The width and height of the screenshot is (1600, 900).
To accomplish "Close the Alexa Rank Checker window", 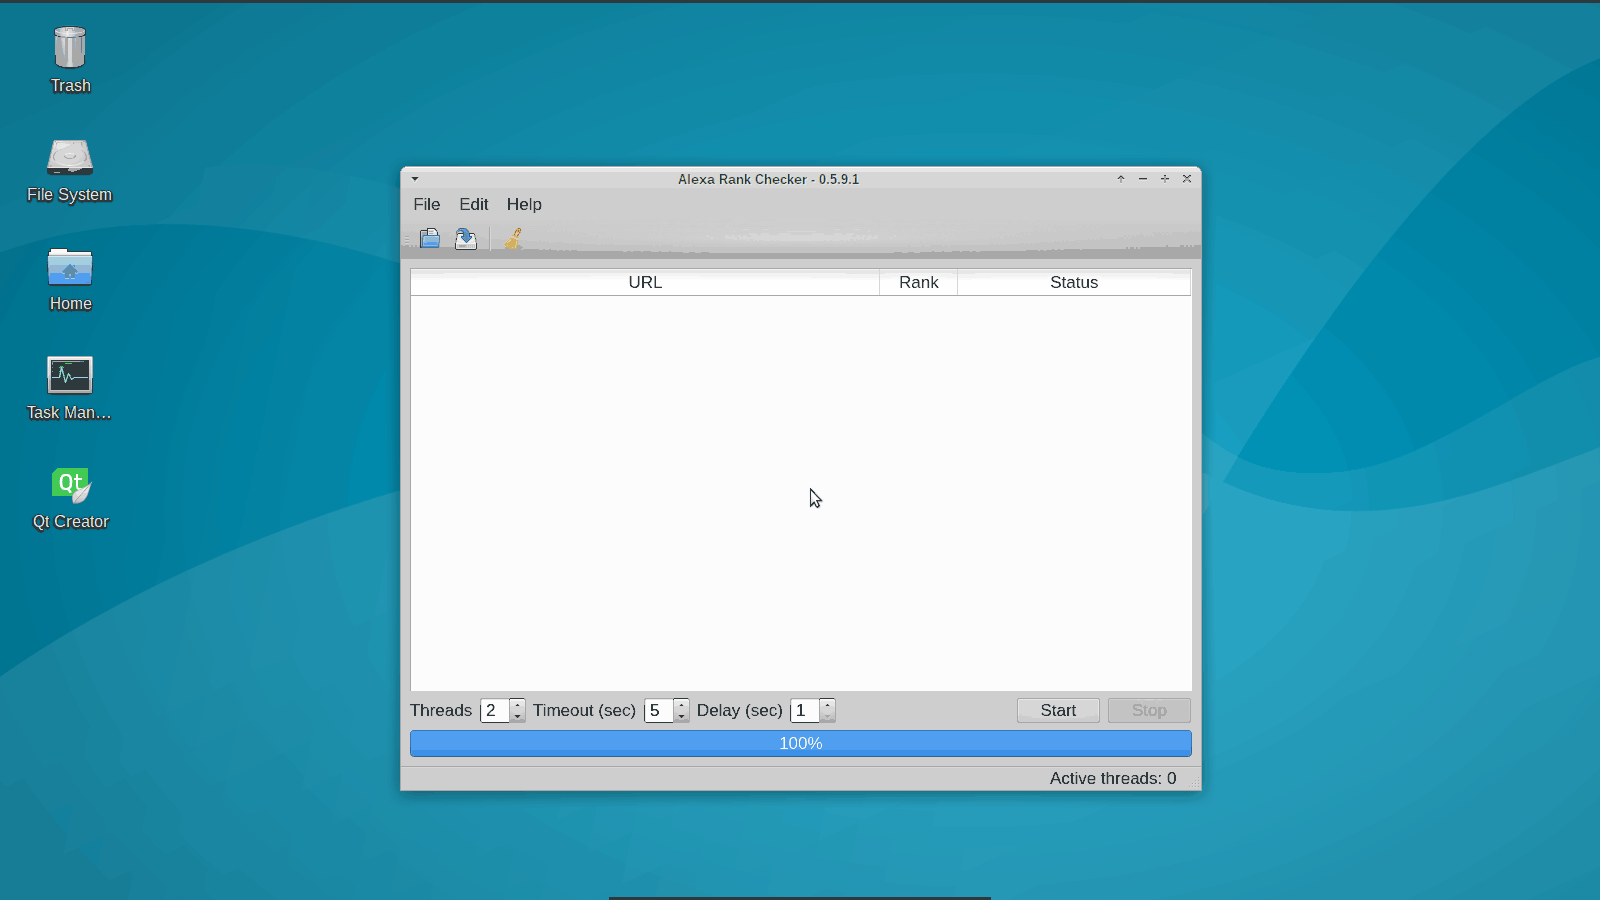I will coord(1187,179).
